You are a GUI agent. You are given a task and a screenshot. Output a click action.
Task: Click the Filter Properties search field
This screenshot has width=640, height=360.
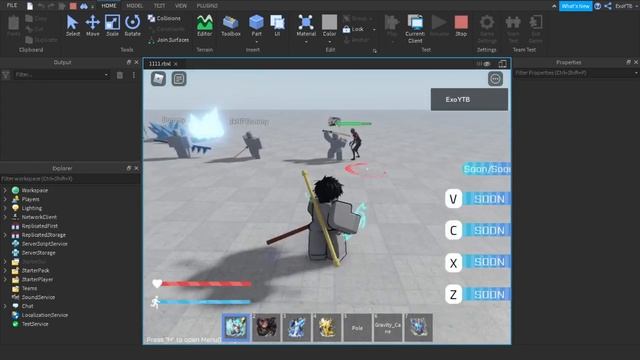tap(576, 73)
